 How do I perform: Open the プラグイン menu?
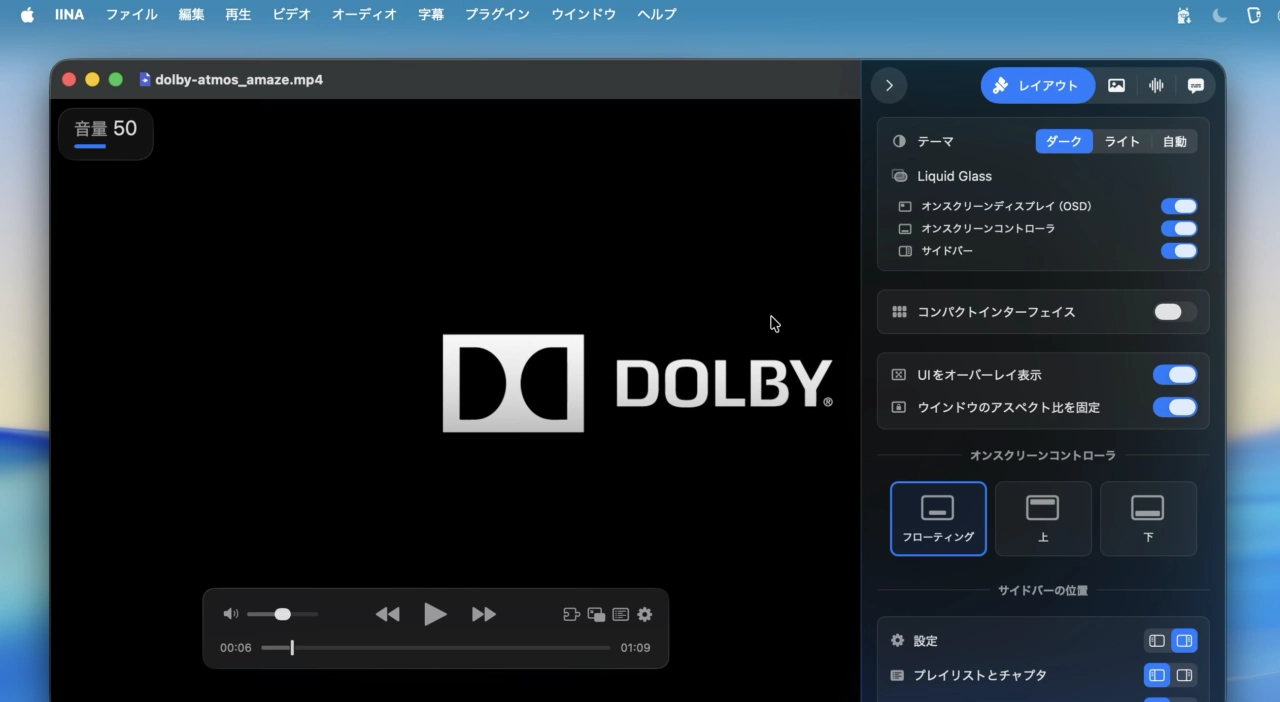click(x=497, y=15)
